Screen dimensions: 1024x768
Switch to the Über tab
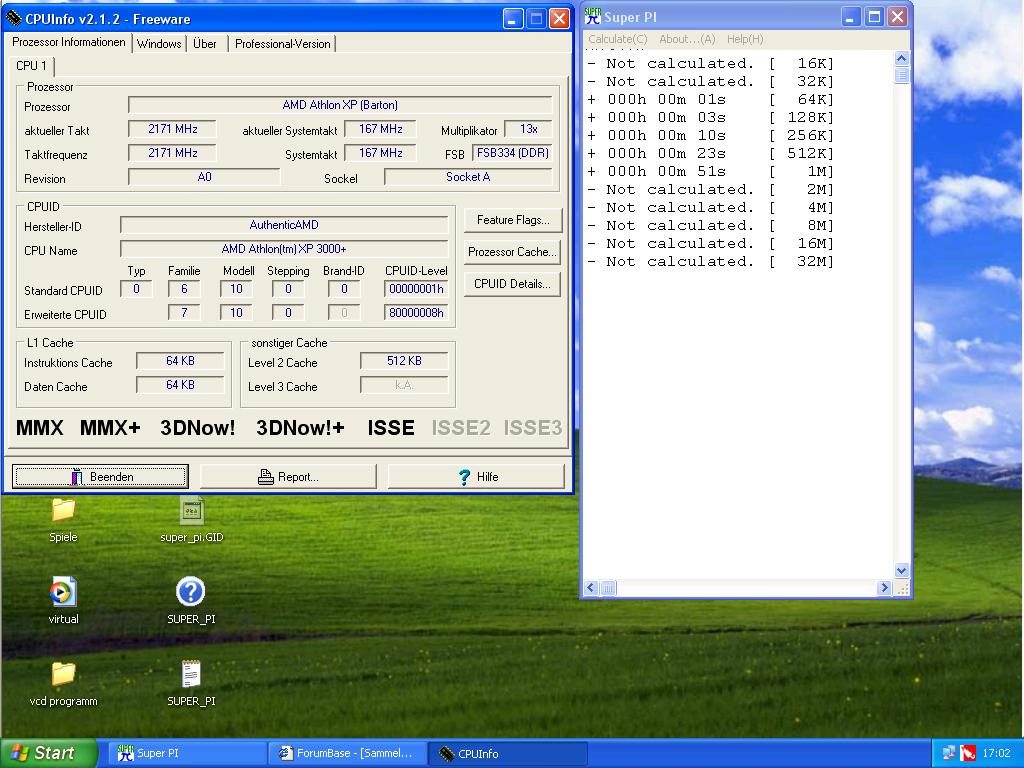[204, 44]
